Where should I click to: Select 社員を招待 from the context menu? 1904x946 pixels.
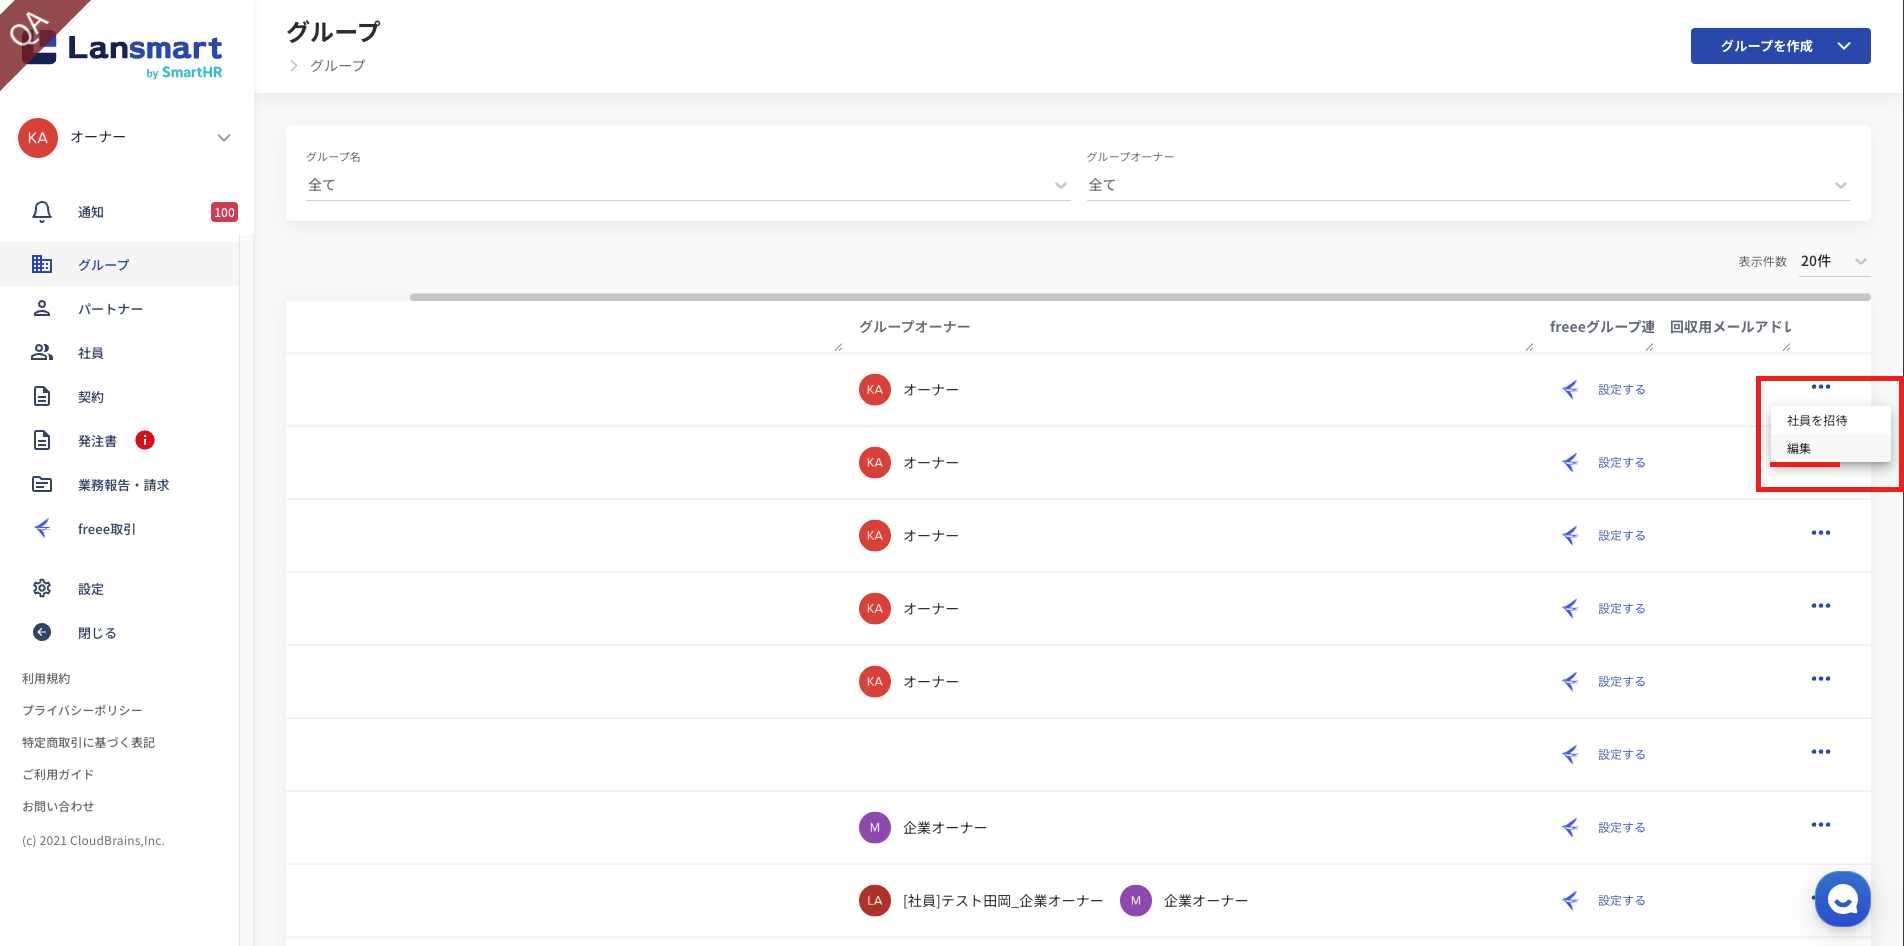(x=1817, y=421)
